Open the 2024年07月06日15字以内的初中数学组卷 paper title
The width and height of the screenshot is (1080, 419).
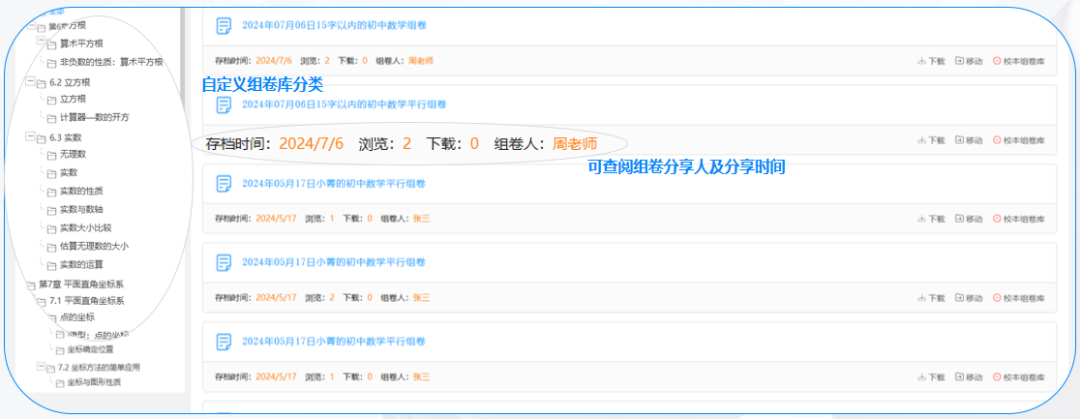point(334,25)
